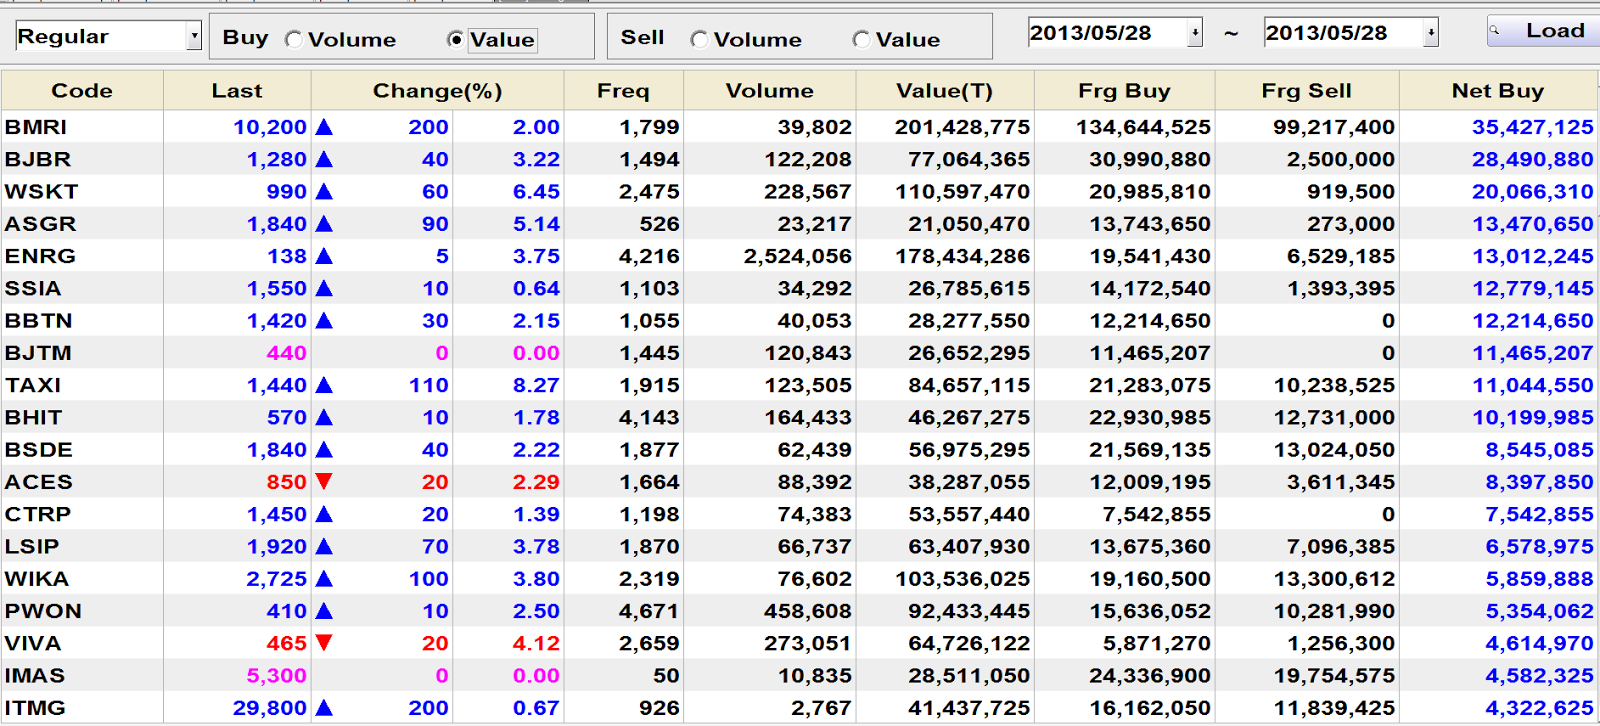Click BJBR net buy value 28,490,880
This screenshot has height=726, width=1600.
coord(1533,159)
